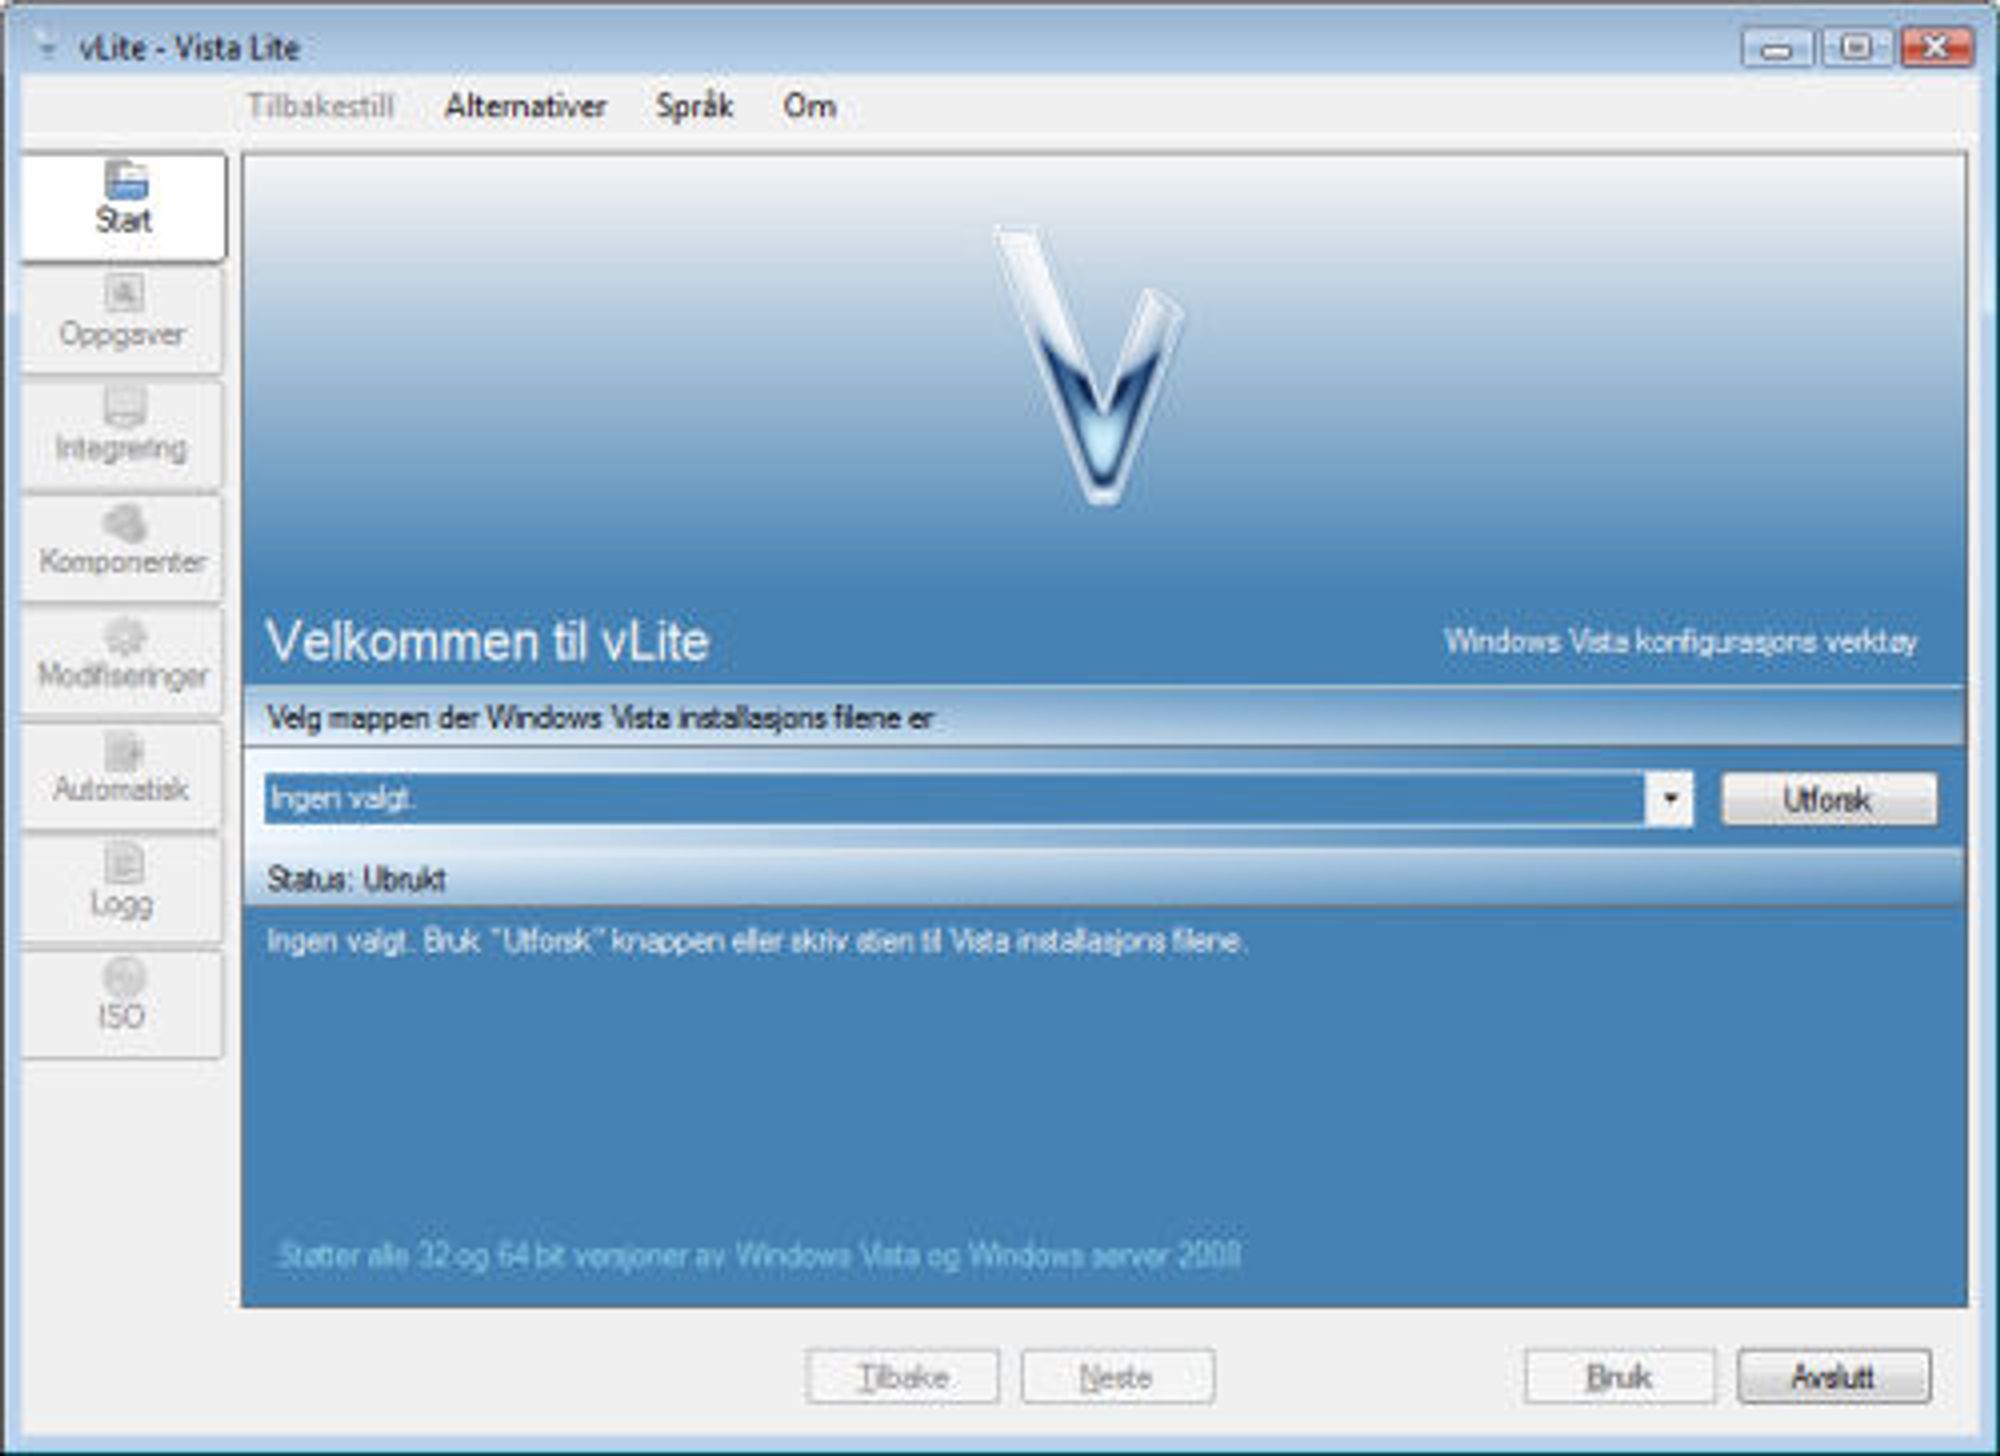Click the Neste button
2000x1456 pixels.
pyautogui.click(x=1117, y=1377)
